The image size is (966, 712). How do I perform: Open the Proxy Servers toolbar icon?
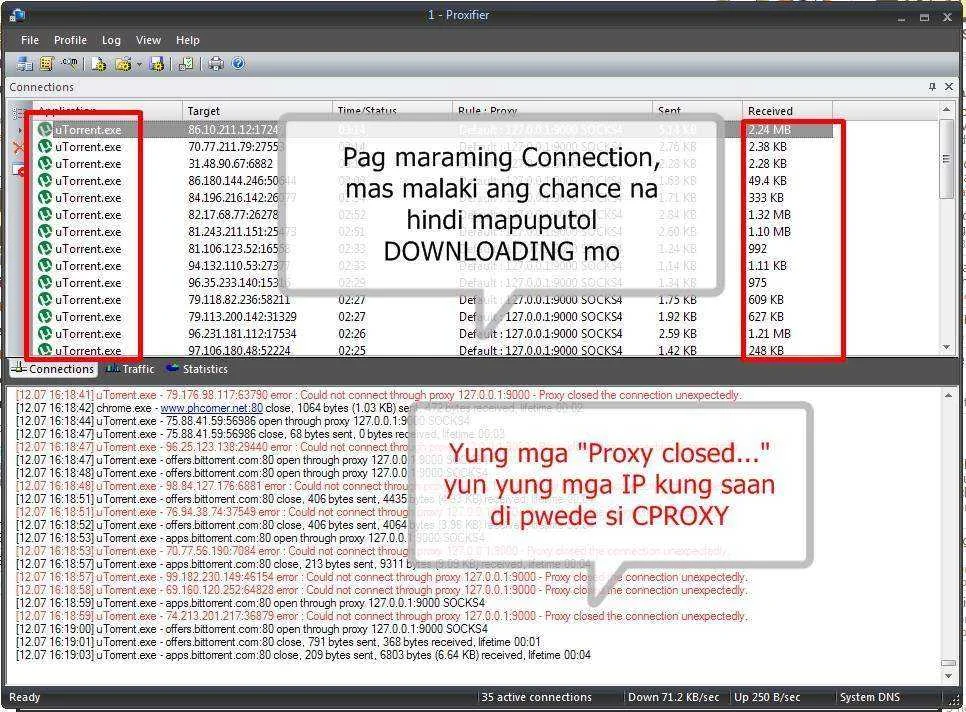[x=25, y=63]
